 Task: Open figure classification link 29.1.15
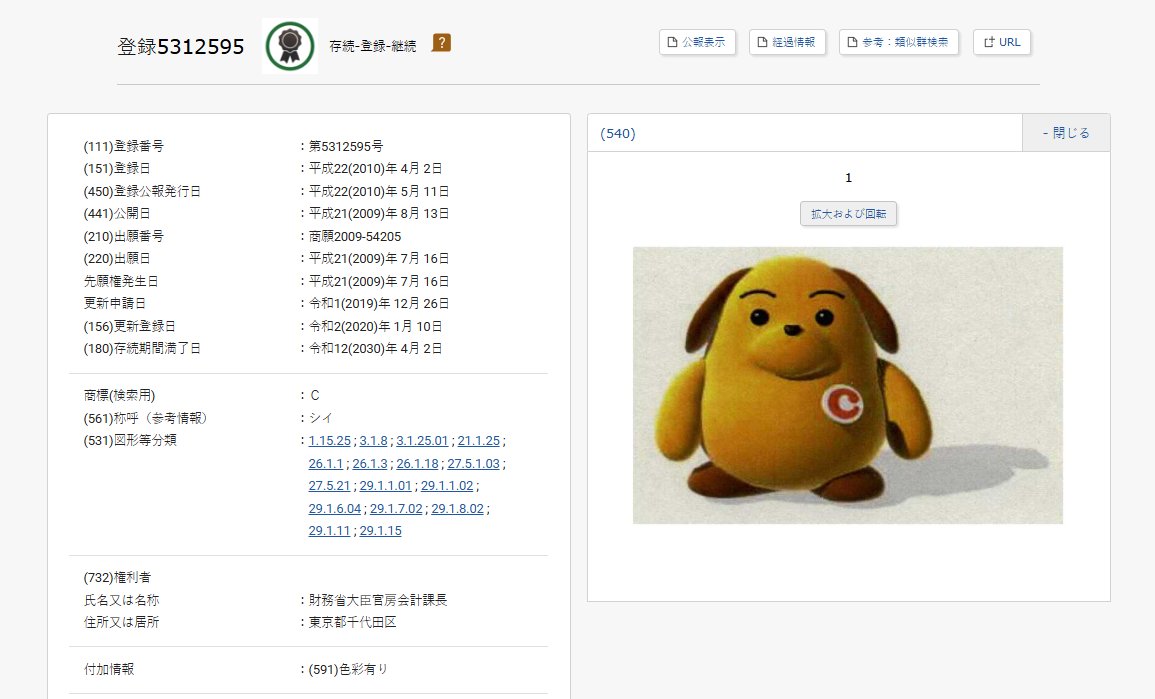pyautogui.click(x=381, y=530)
